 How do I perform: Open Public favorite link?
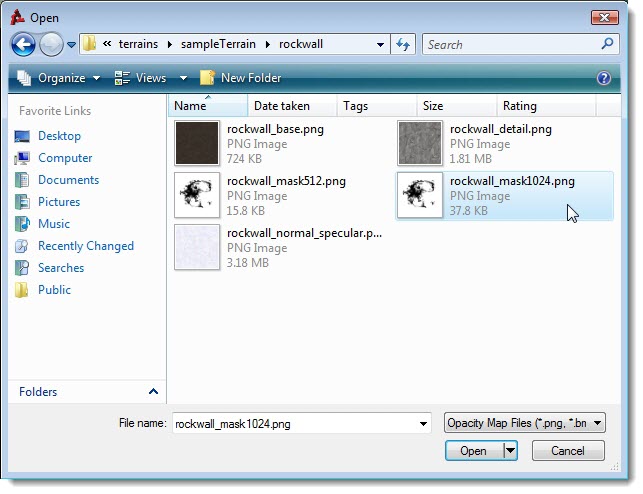click(x=54, y=290)
